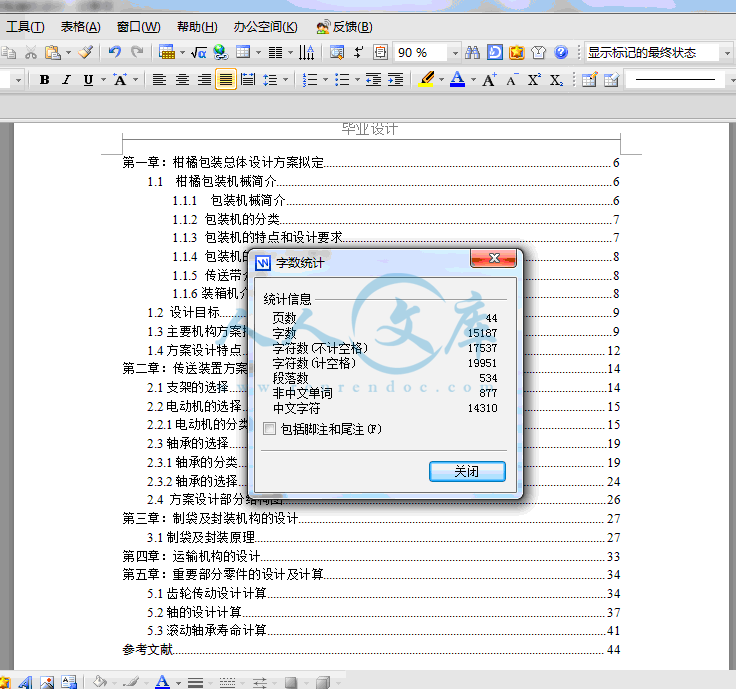Toggle underline formatting
Viewport: 736px width, 689px height.
pyautogui.click(x=88, y=80)
